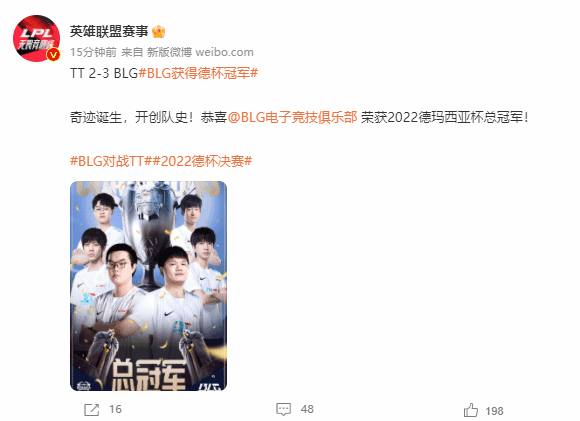Click the comment count 48
The image size is (580, 421).
[307, 409]
